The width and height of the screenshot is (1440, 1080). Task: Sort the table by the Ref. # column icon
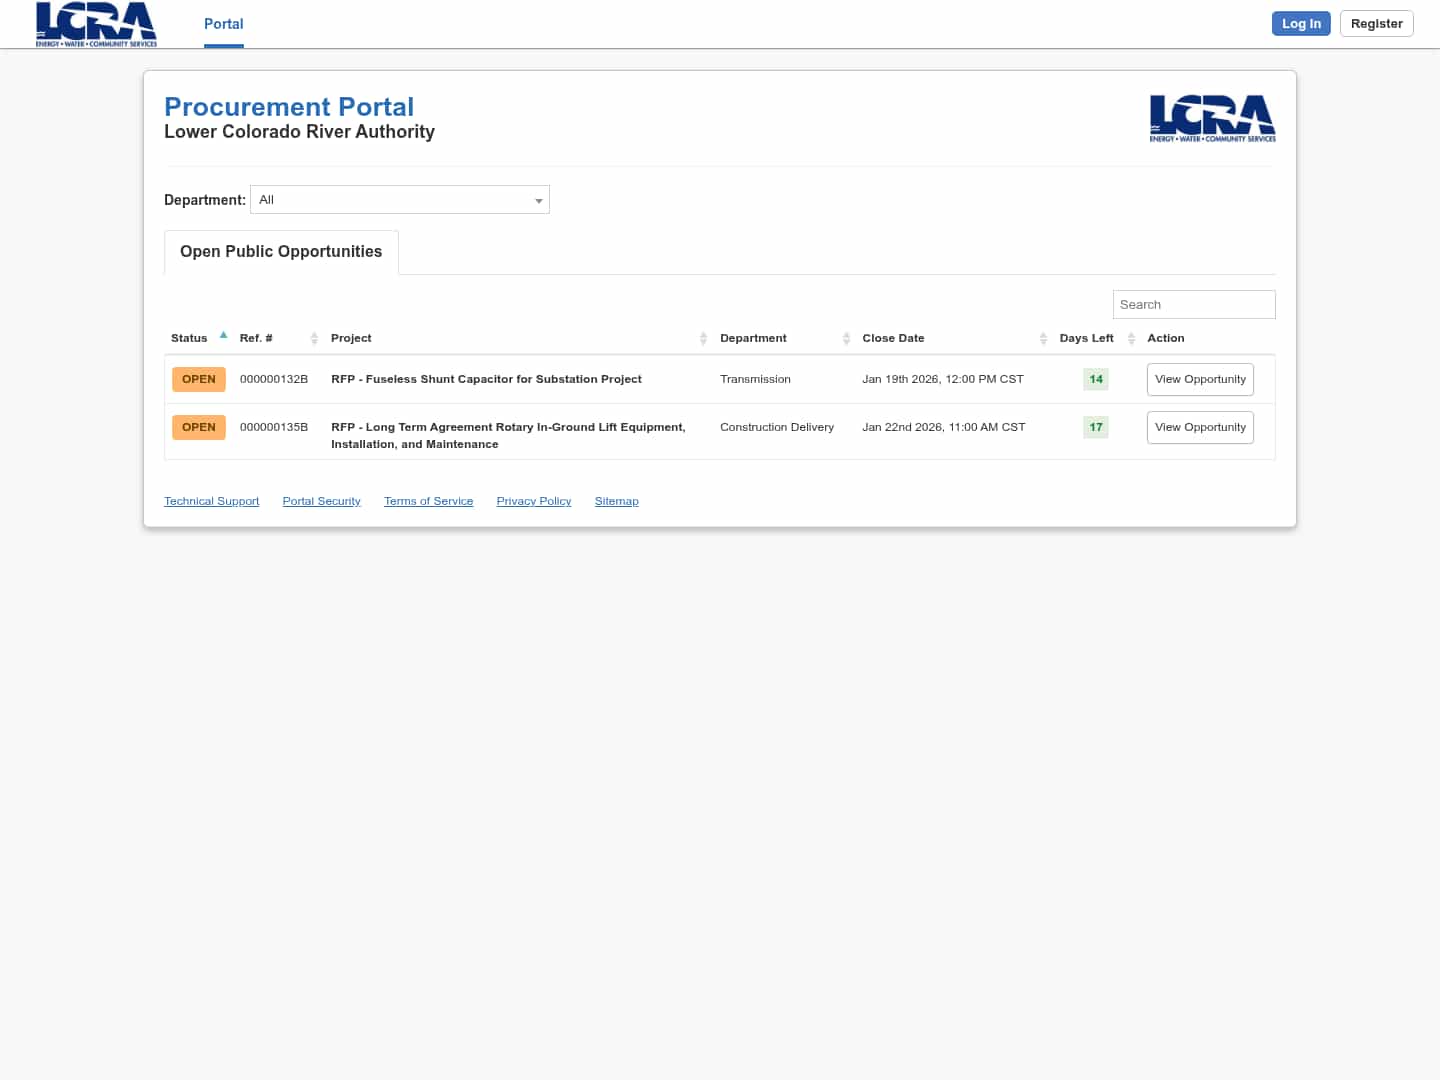pos(314,338)
